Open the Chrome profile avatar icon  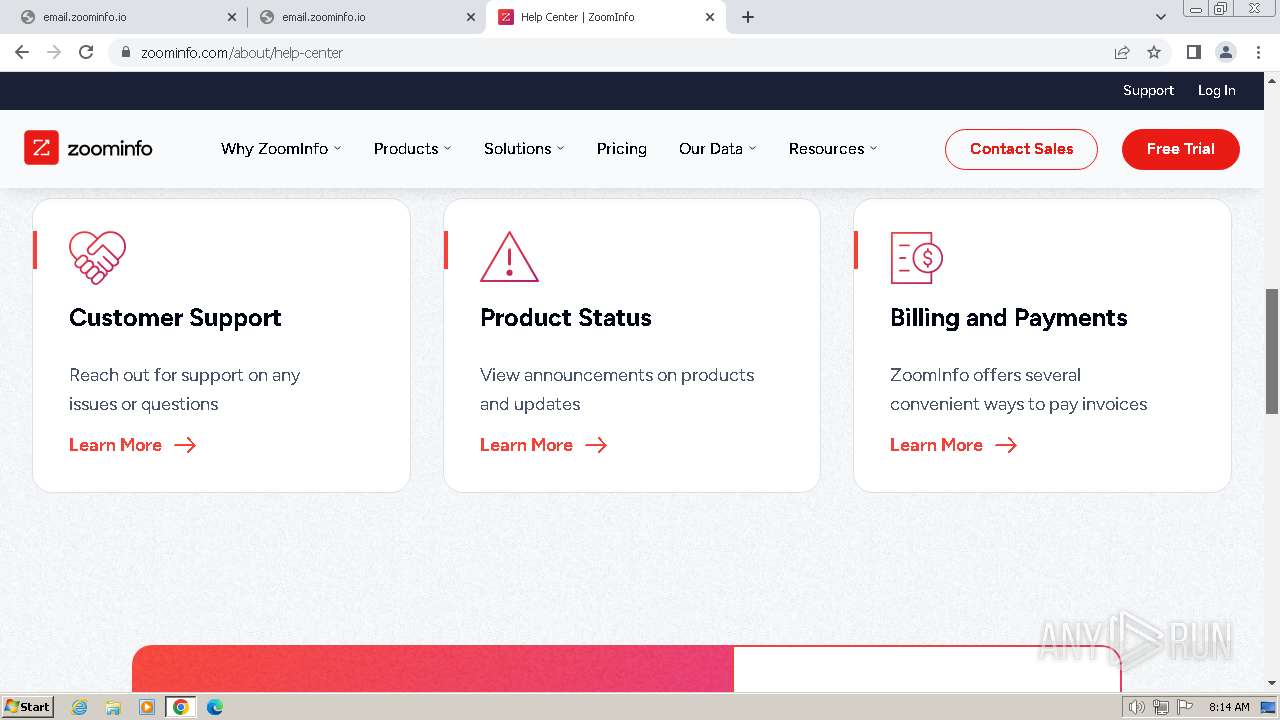click(x=1225, y=52)
